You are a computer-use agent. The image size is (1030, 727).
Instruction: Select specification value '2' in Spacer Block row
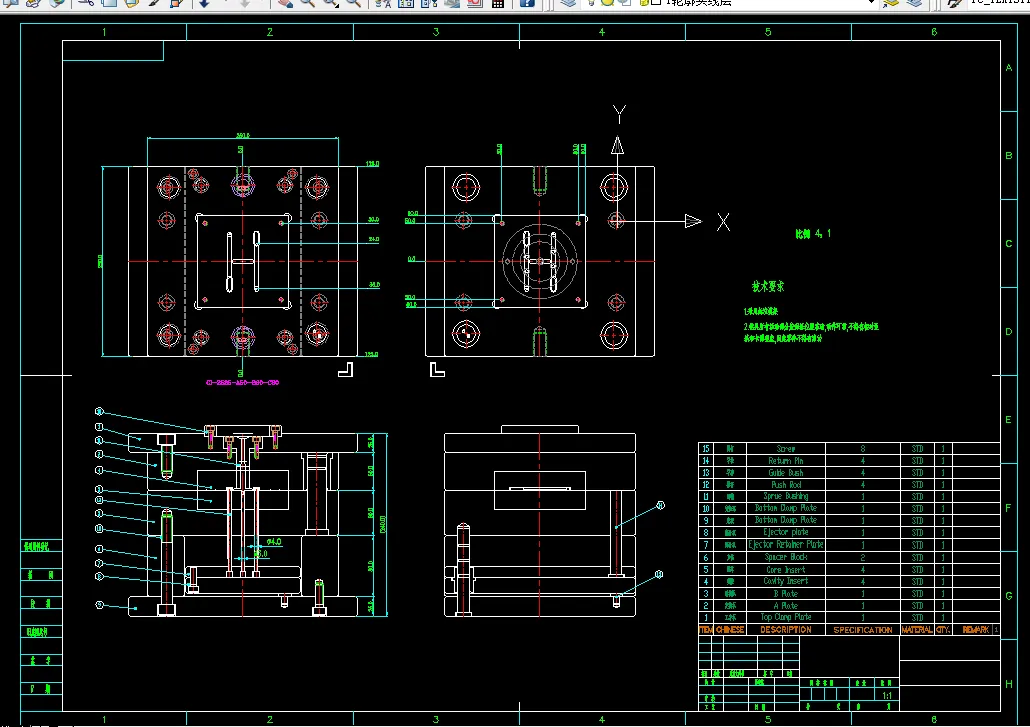(862, 557)
